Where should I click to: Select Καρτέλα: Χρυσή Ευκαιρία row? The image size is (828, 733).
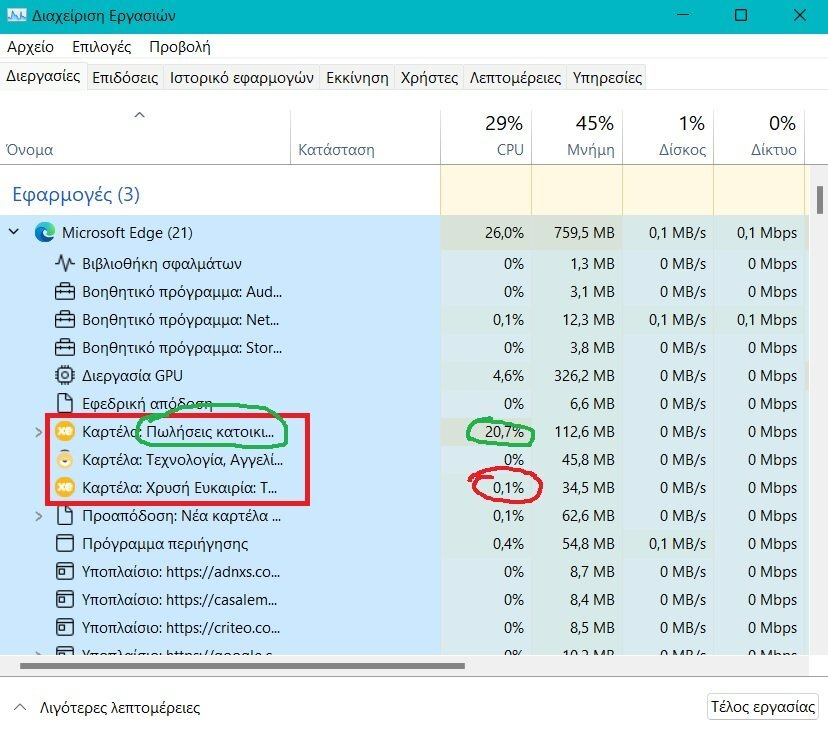(x=404, y=487)
